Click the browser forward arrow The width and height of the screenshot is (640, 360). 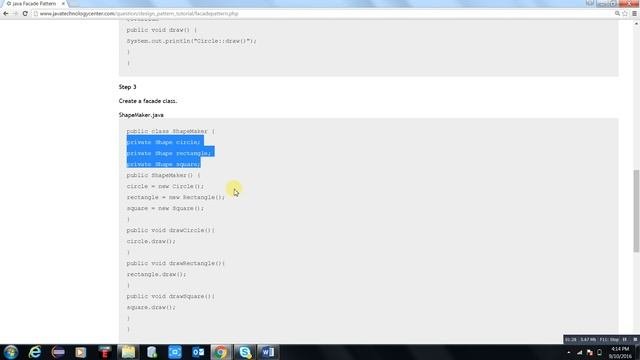(15, 13)
